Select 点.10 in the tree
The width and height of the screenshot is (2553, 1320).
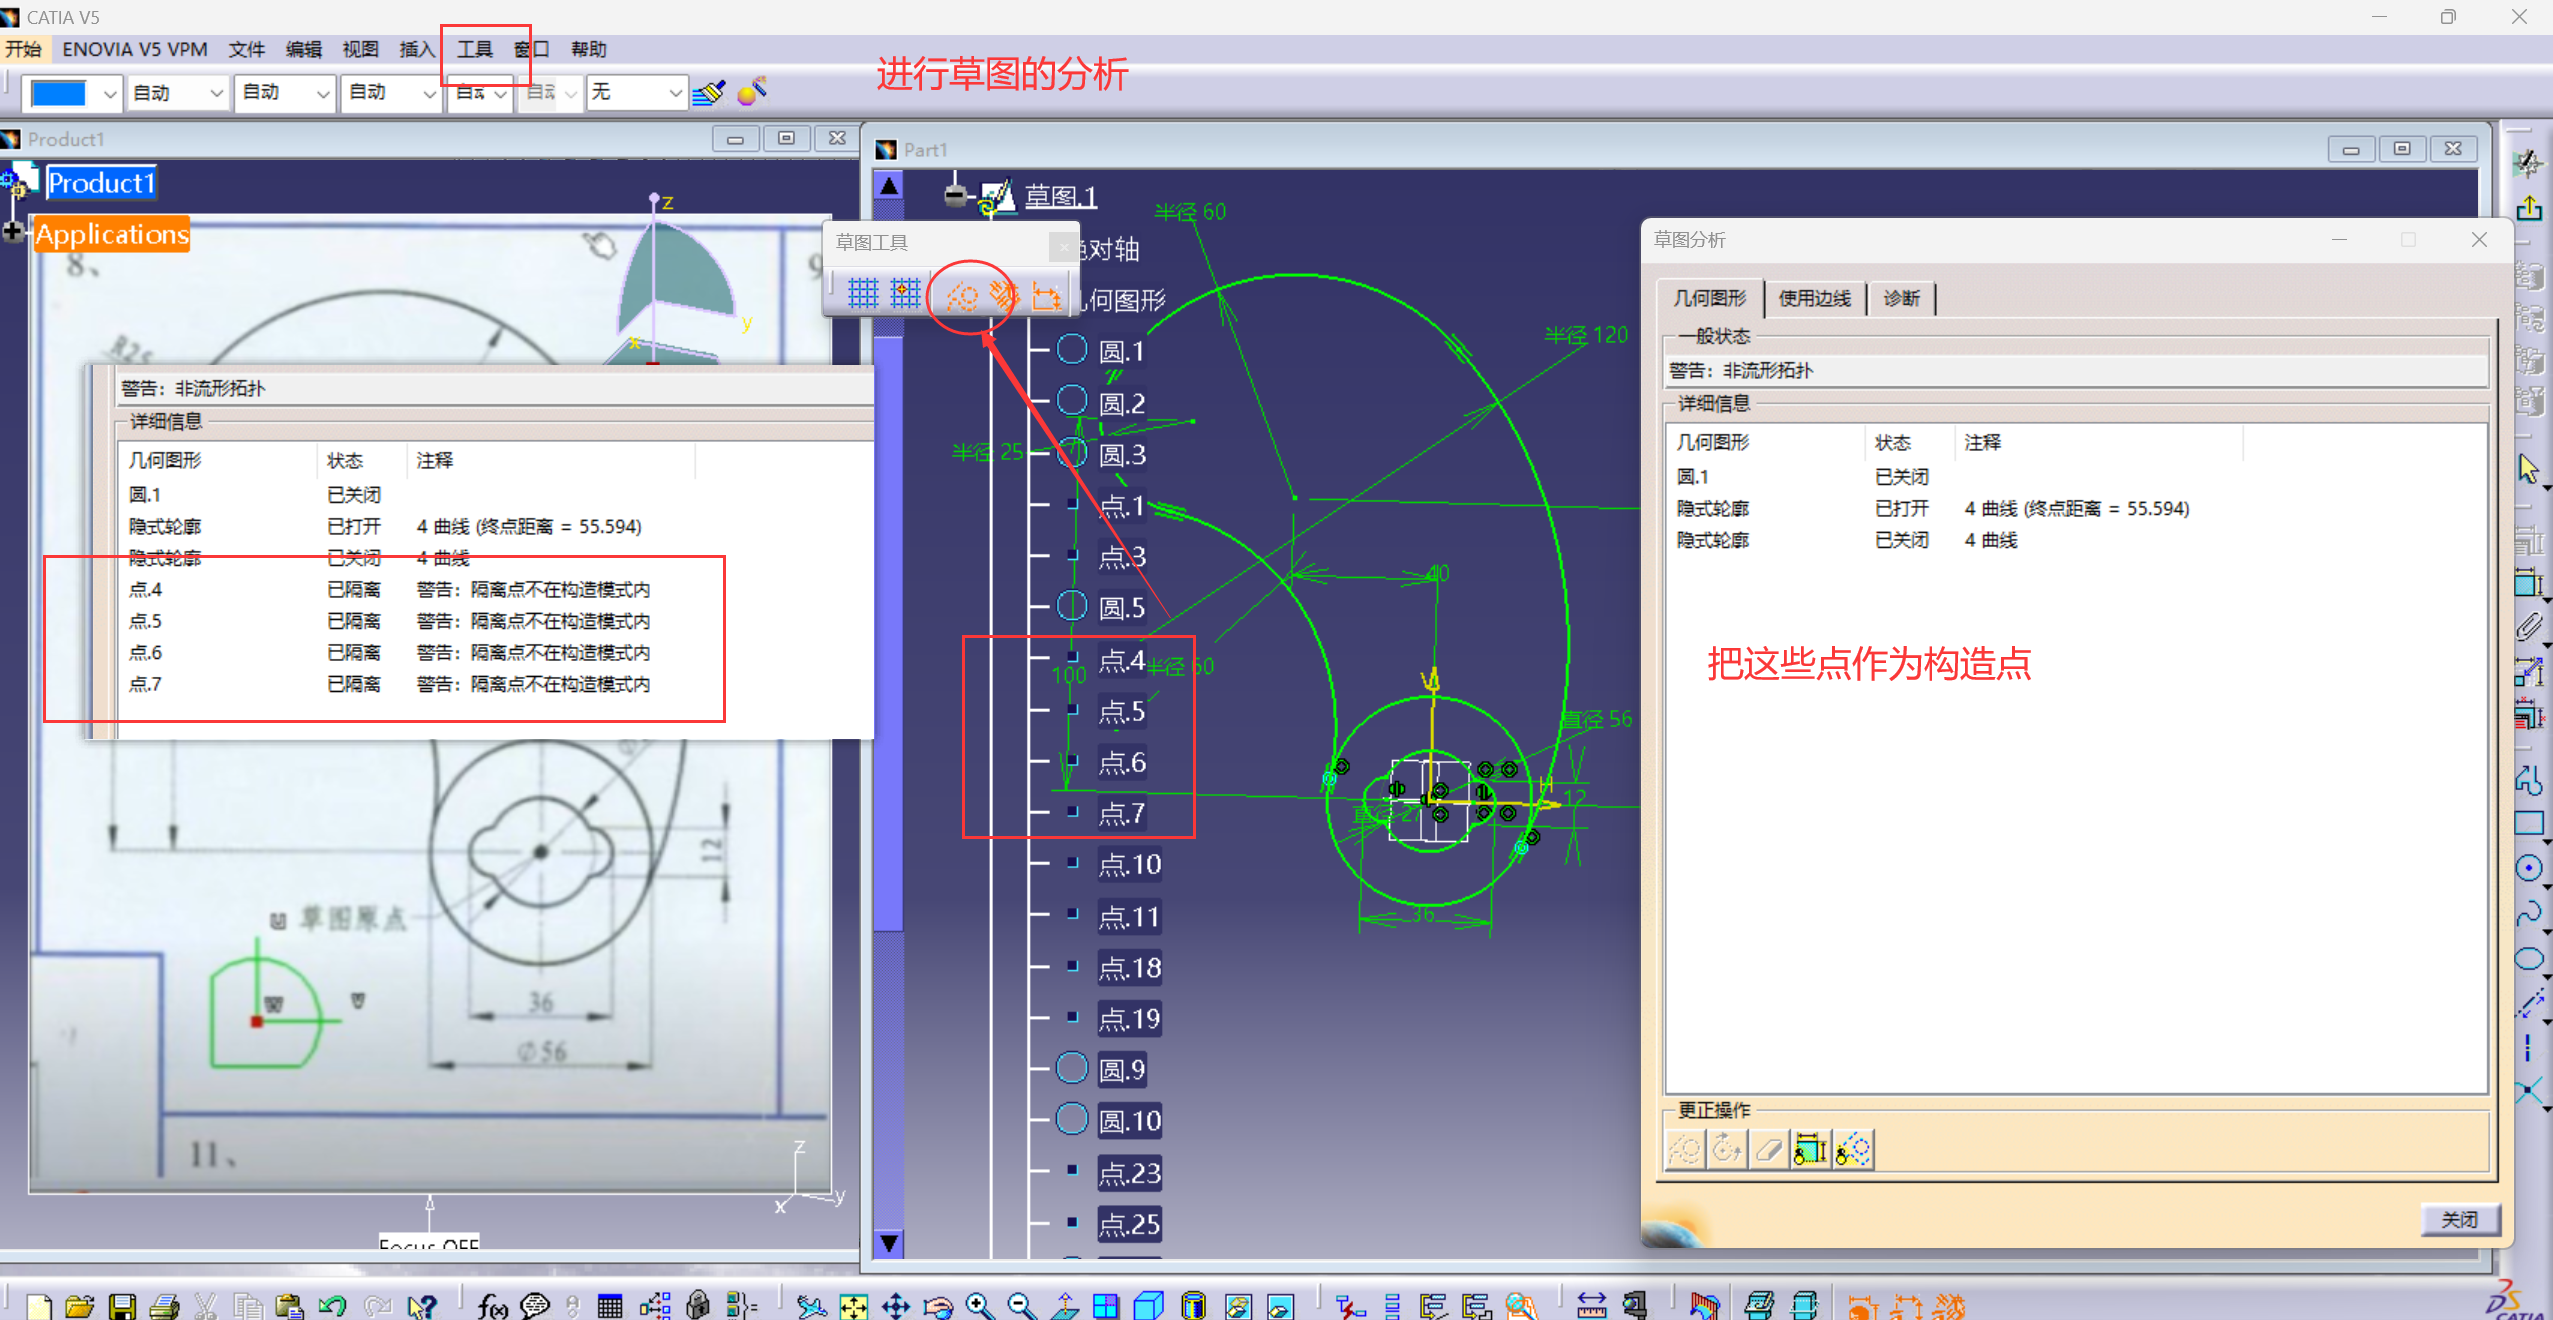1130,865
